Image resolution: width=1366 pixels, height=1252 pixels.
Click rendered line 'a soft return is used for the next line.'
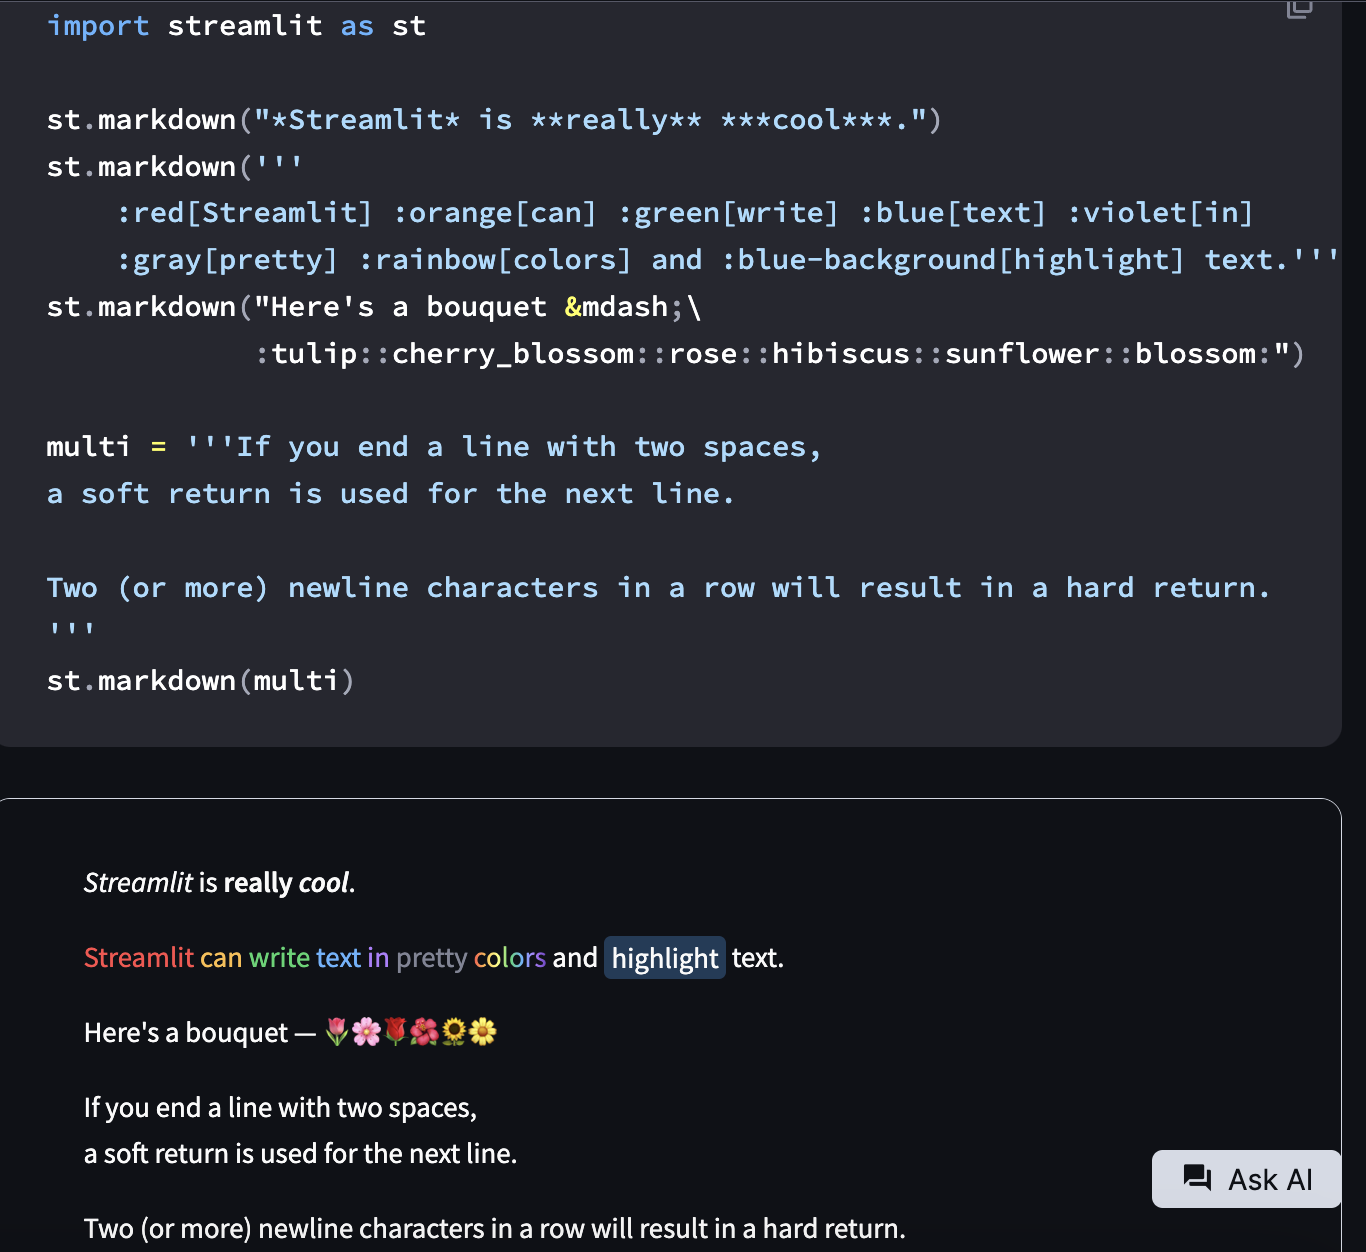point(301,1154)
